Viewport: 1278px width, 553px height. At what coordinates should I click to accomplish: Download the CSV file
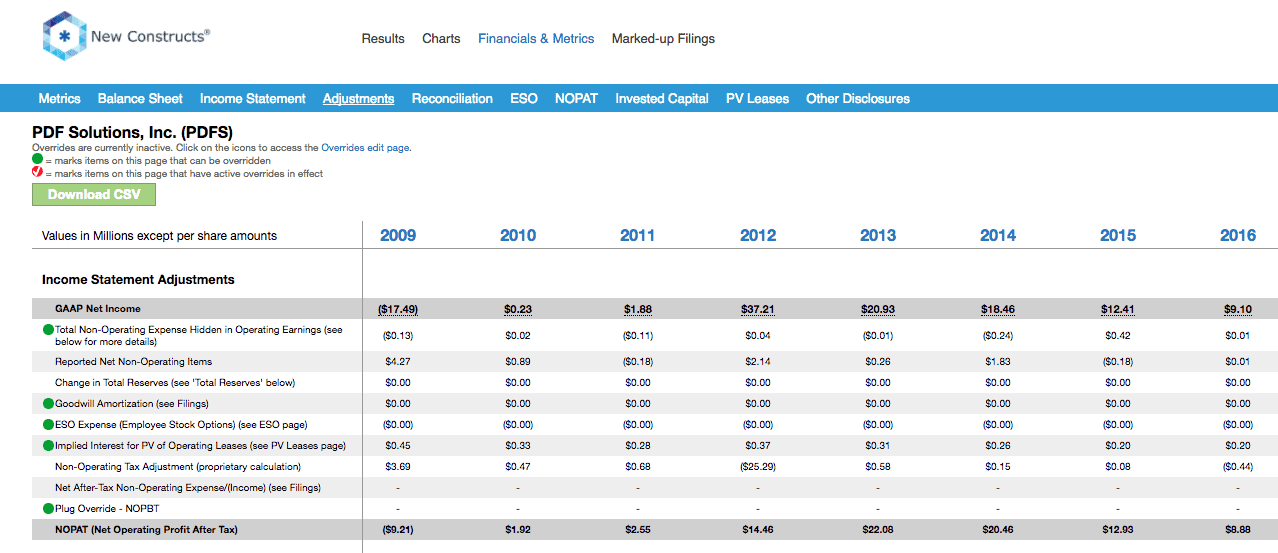click(x=94, y=194)
